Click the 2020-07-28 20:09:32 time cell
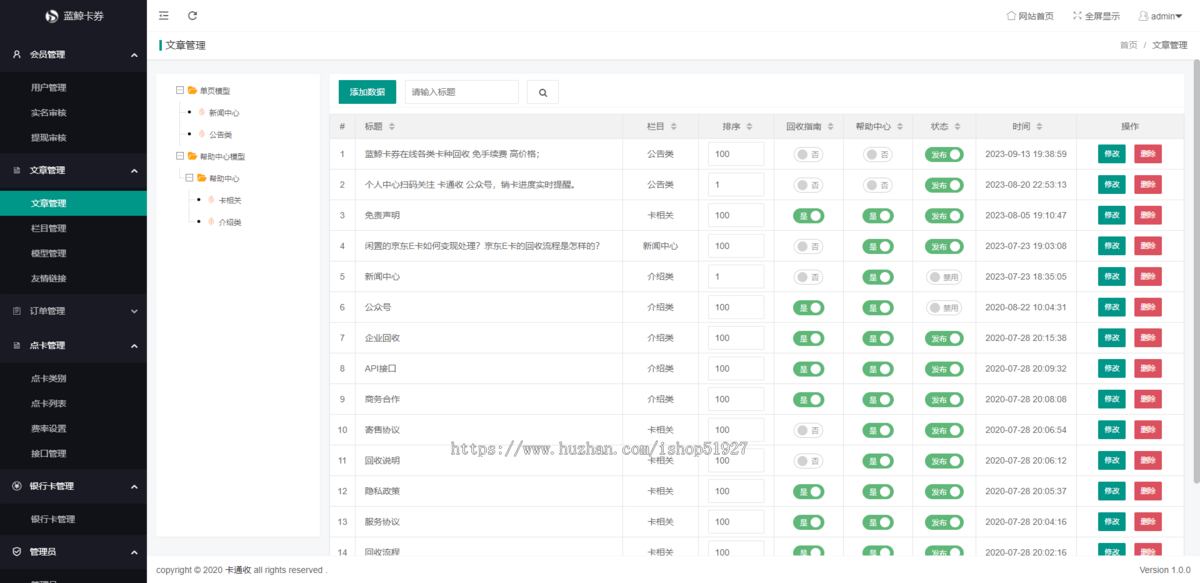This screenshot has height=583, width=1200. [1026, 368]
